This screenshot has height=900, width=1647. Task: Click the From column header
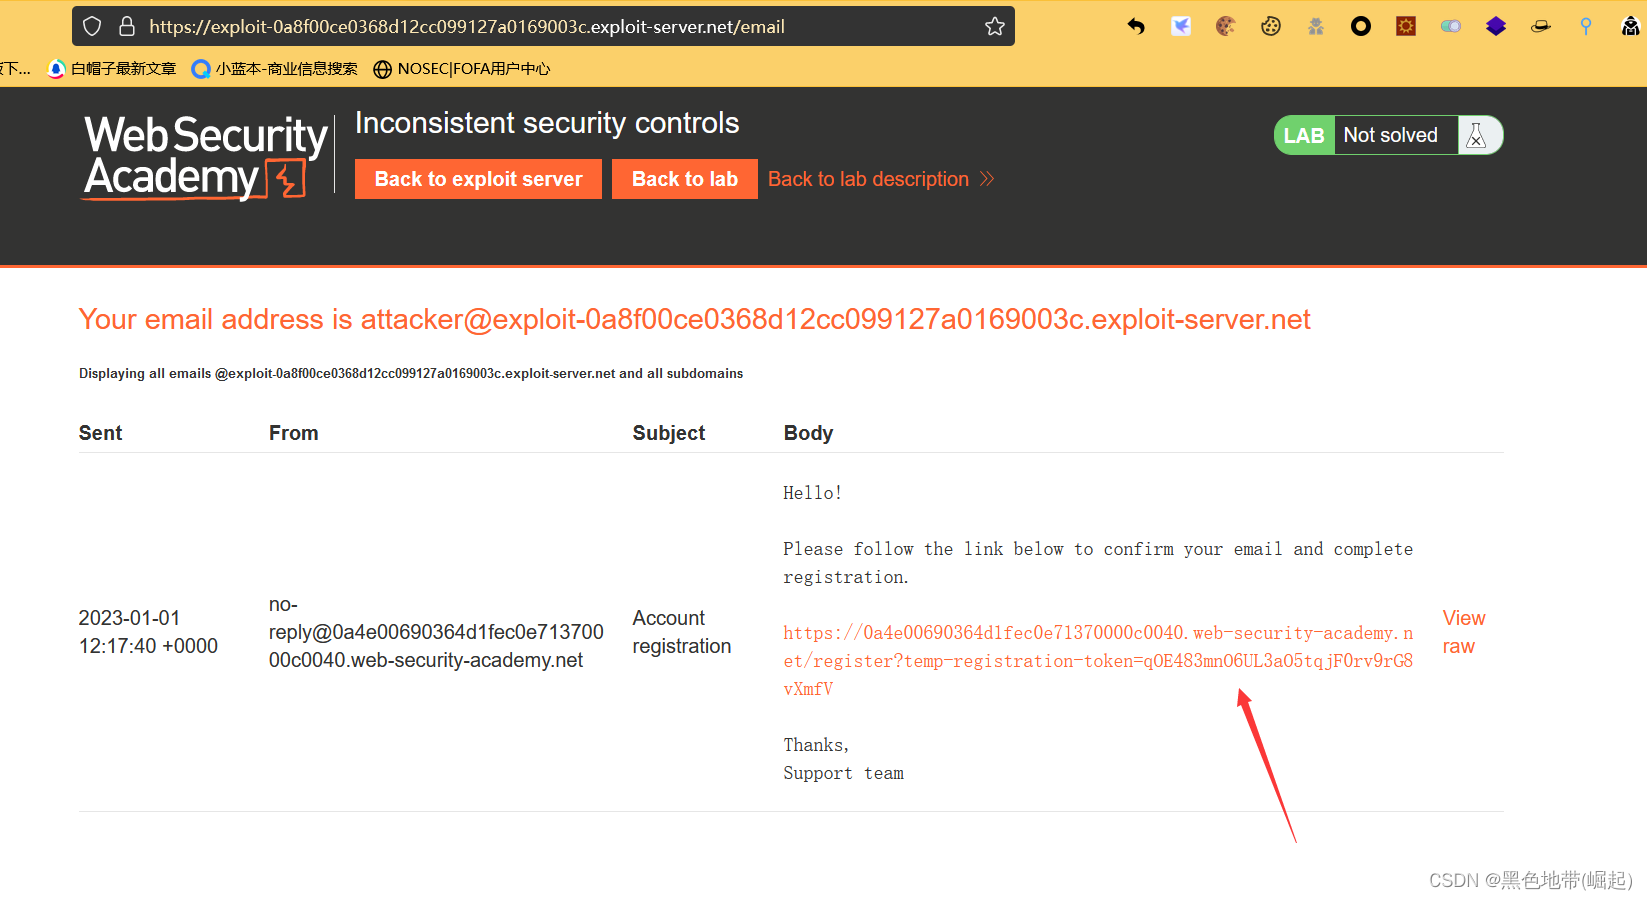[293, 433]
